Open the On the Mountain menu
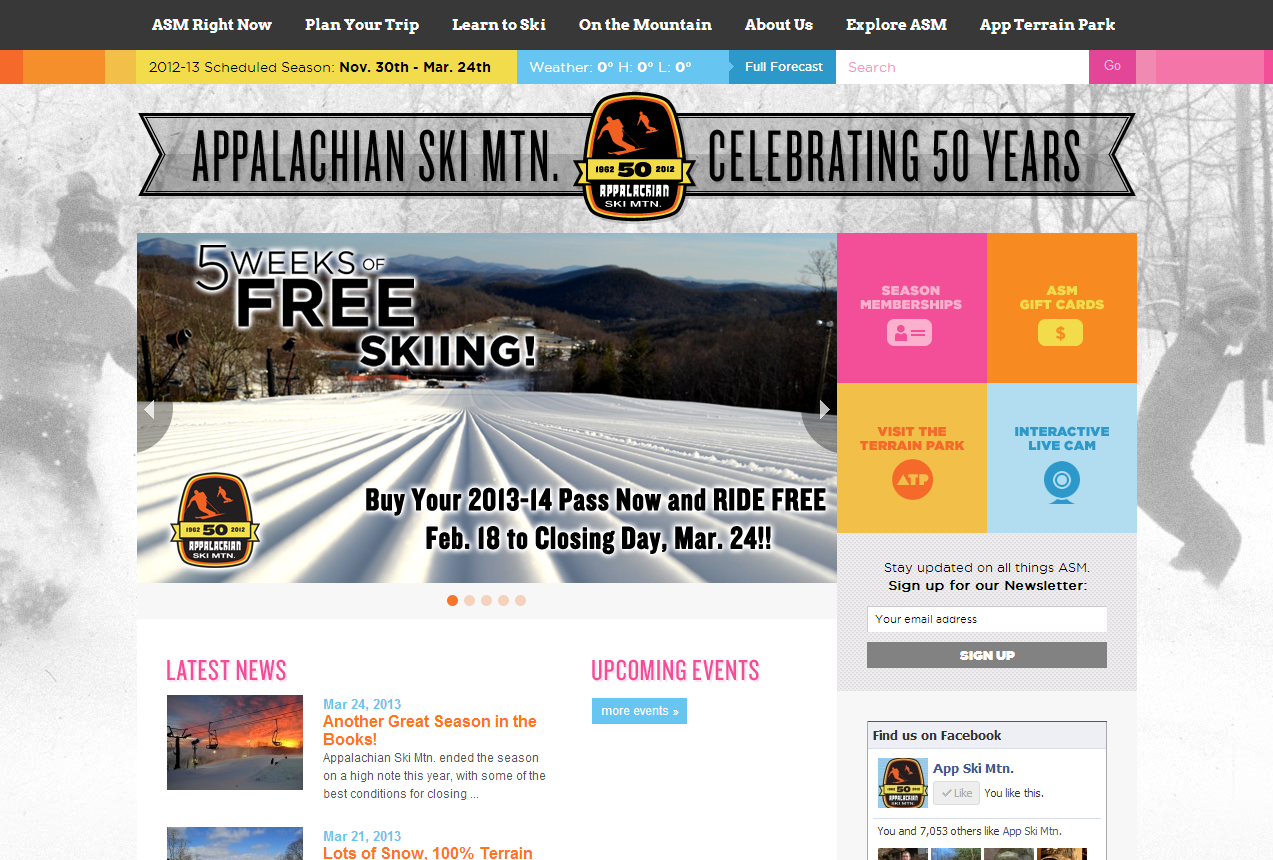This screenshot has width=1273, height=860. pyautogui.click(x=645, y=25)
